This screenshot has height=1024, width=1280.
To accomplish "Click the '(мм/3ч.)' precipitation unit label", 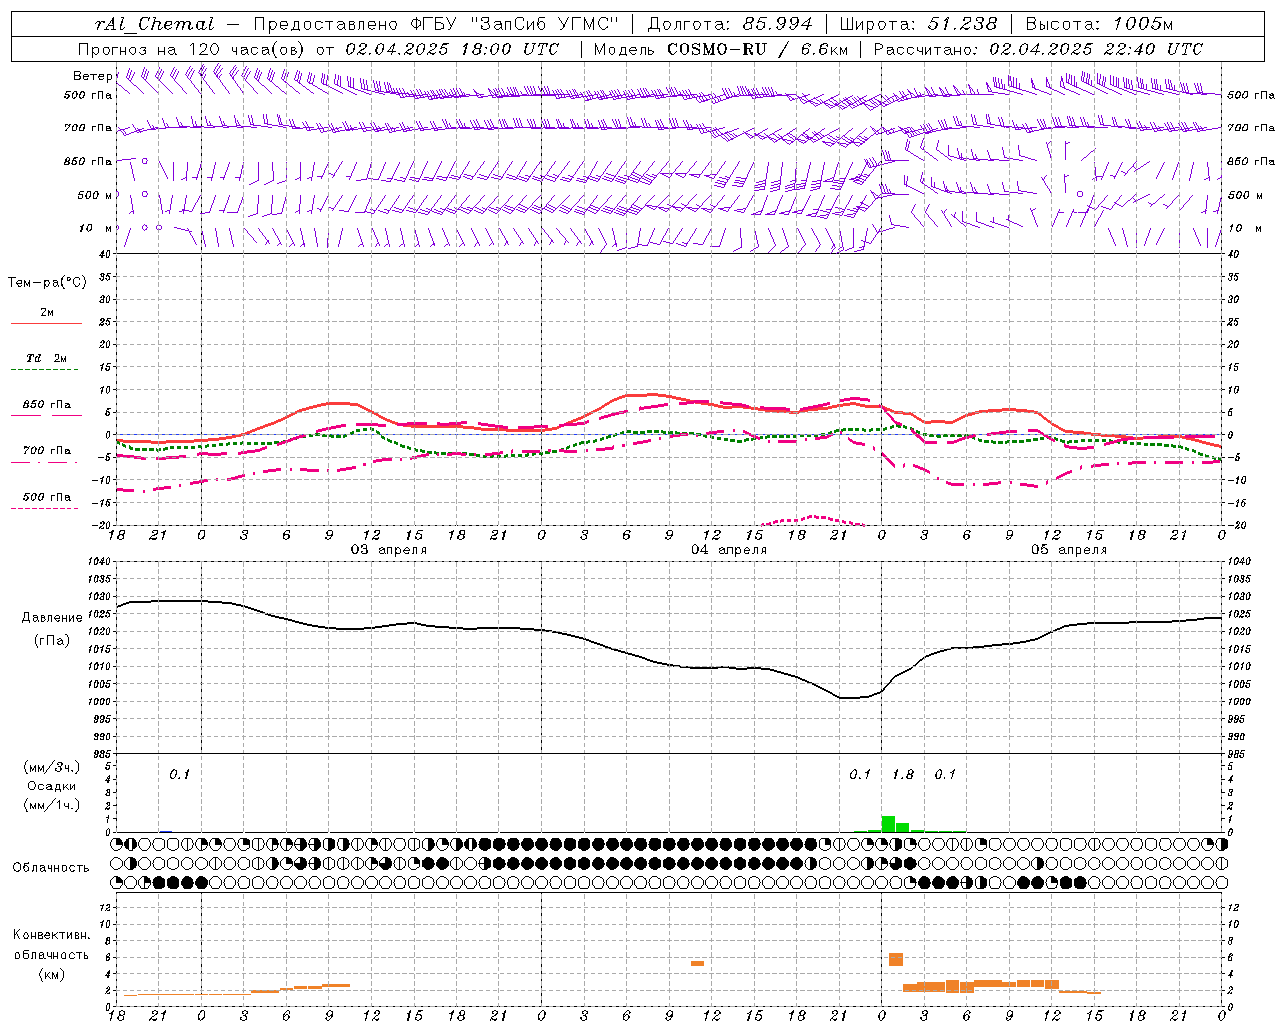I will [52, 767].
